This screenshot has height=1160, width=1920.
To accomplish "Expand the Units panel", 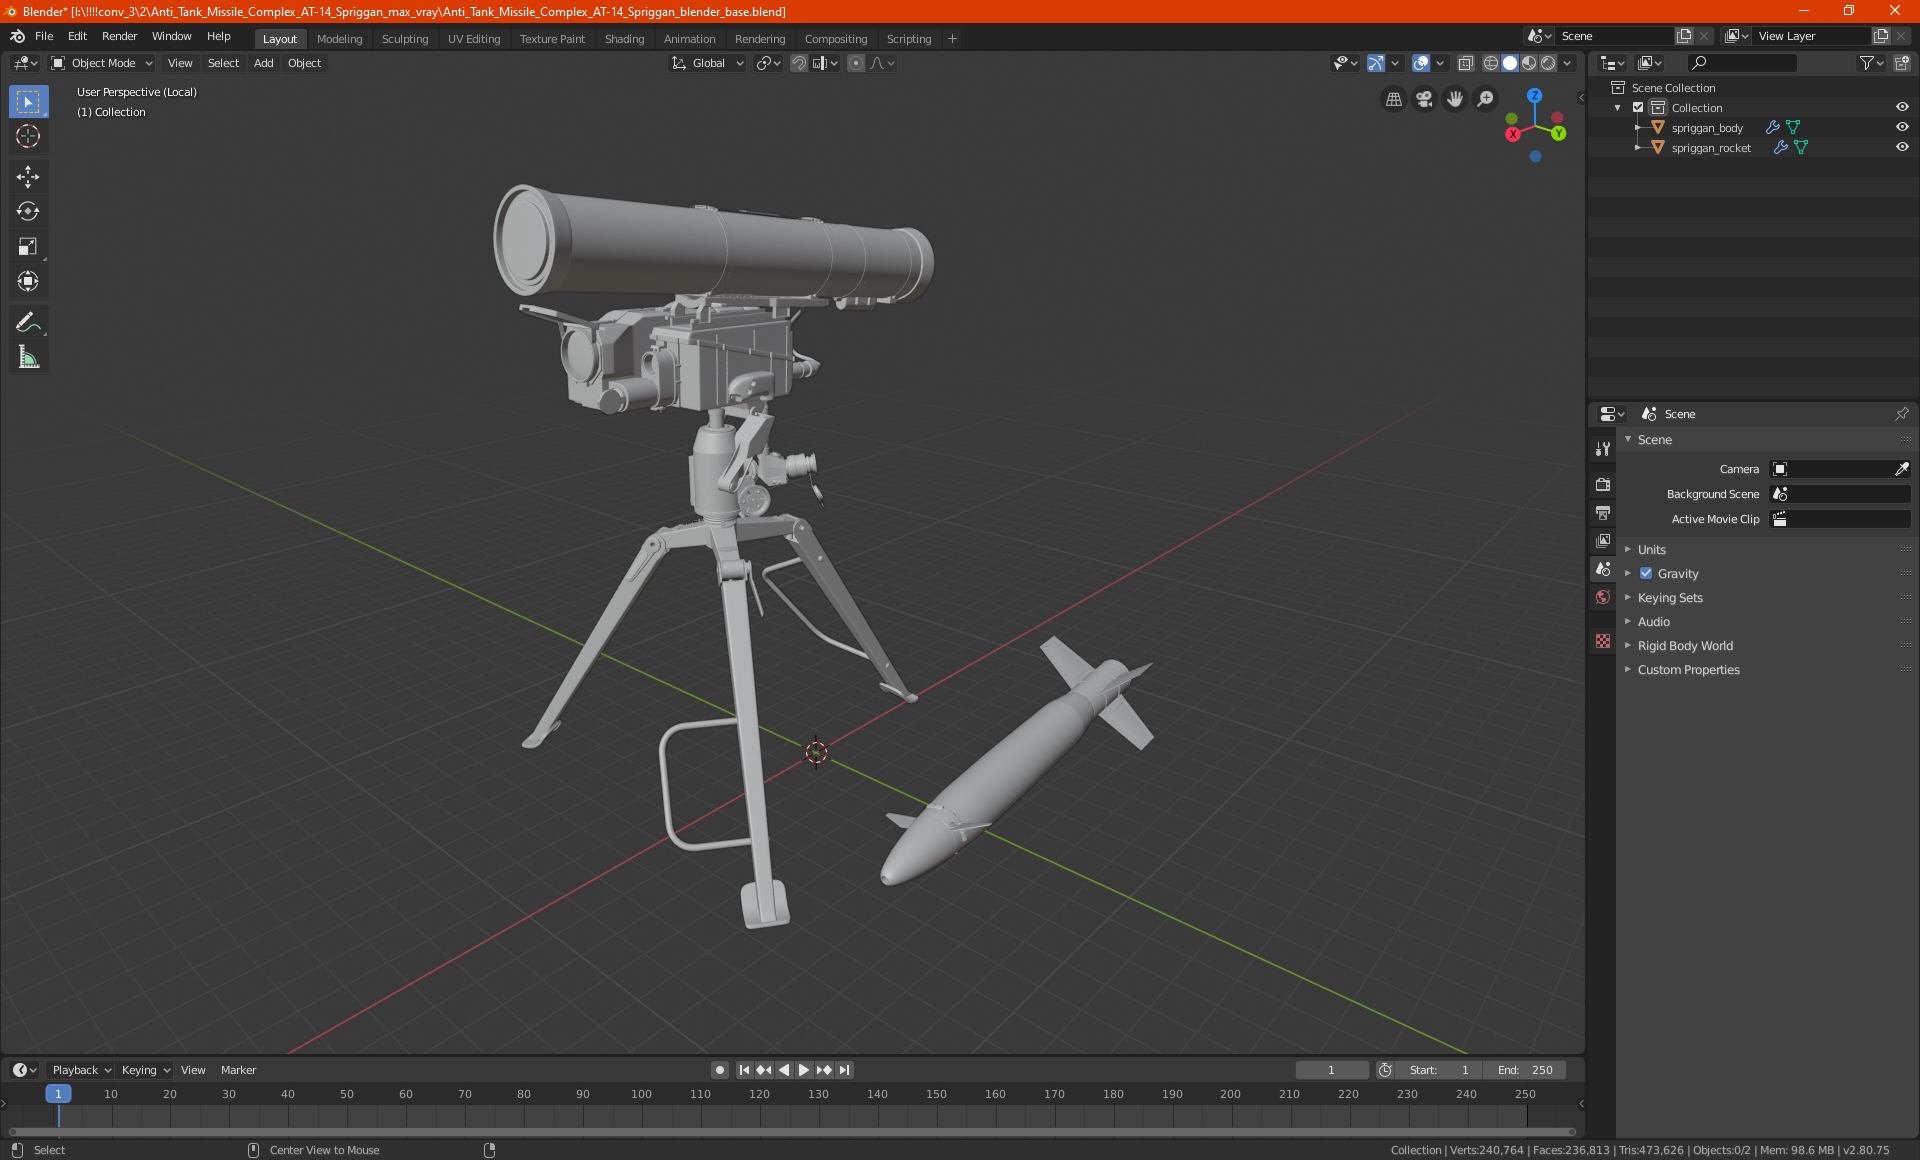I will (1651, 550).
